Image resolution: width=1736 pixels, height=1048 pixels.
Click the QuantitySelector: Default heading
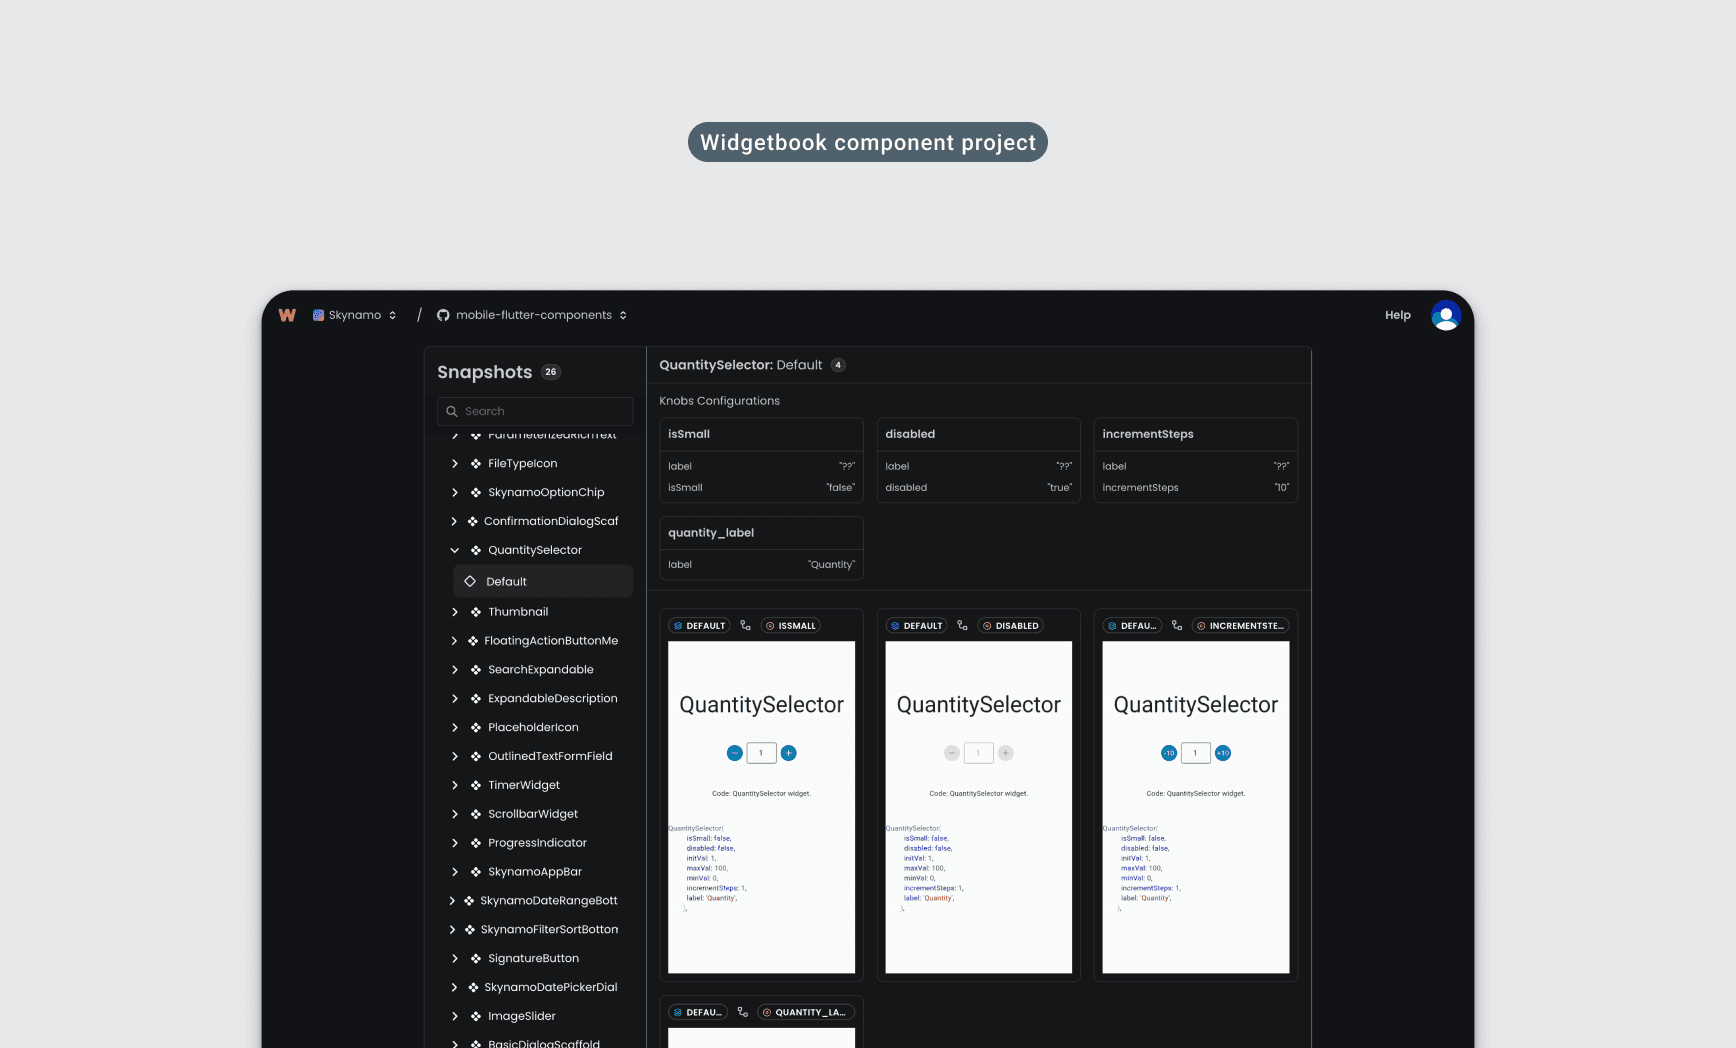click(740, 365)
